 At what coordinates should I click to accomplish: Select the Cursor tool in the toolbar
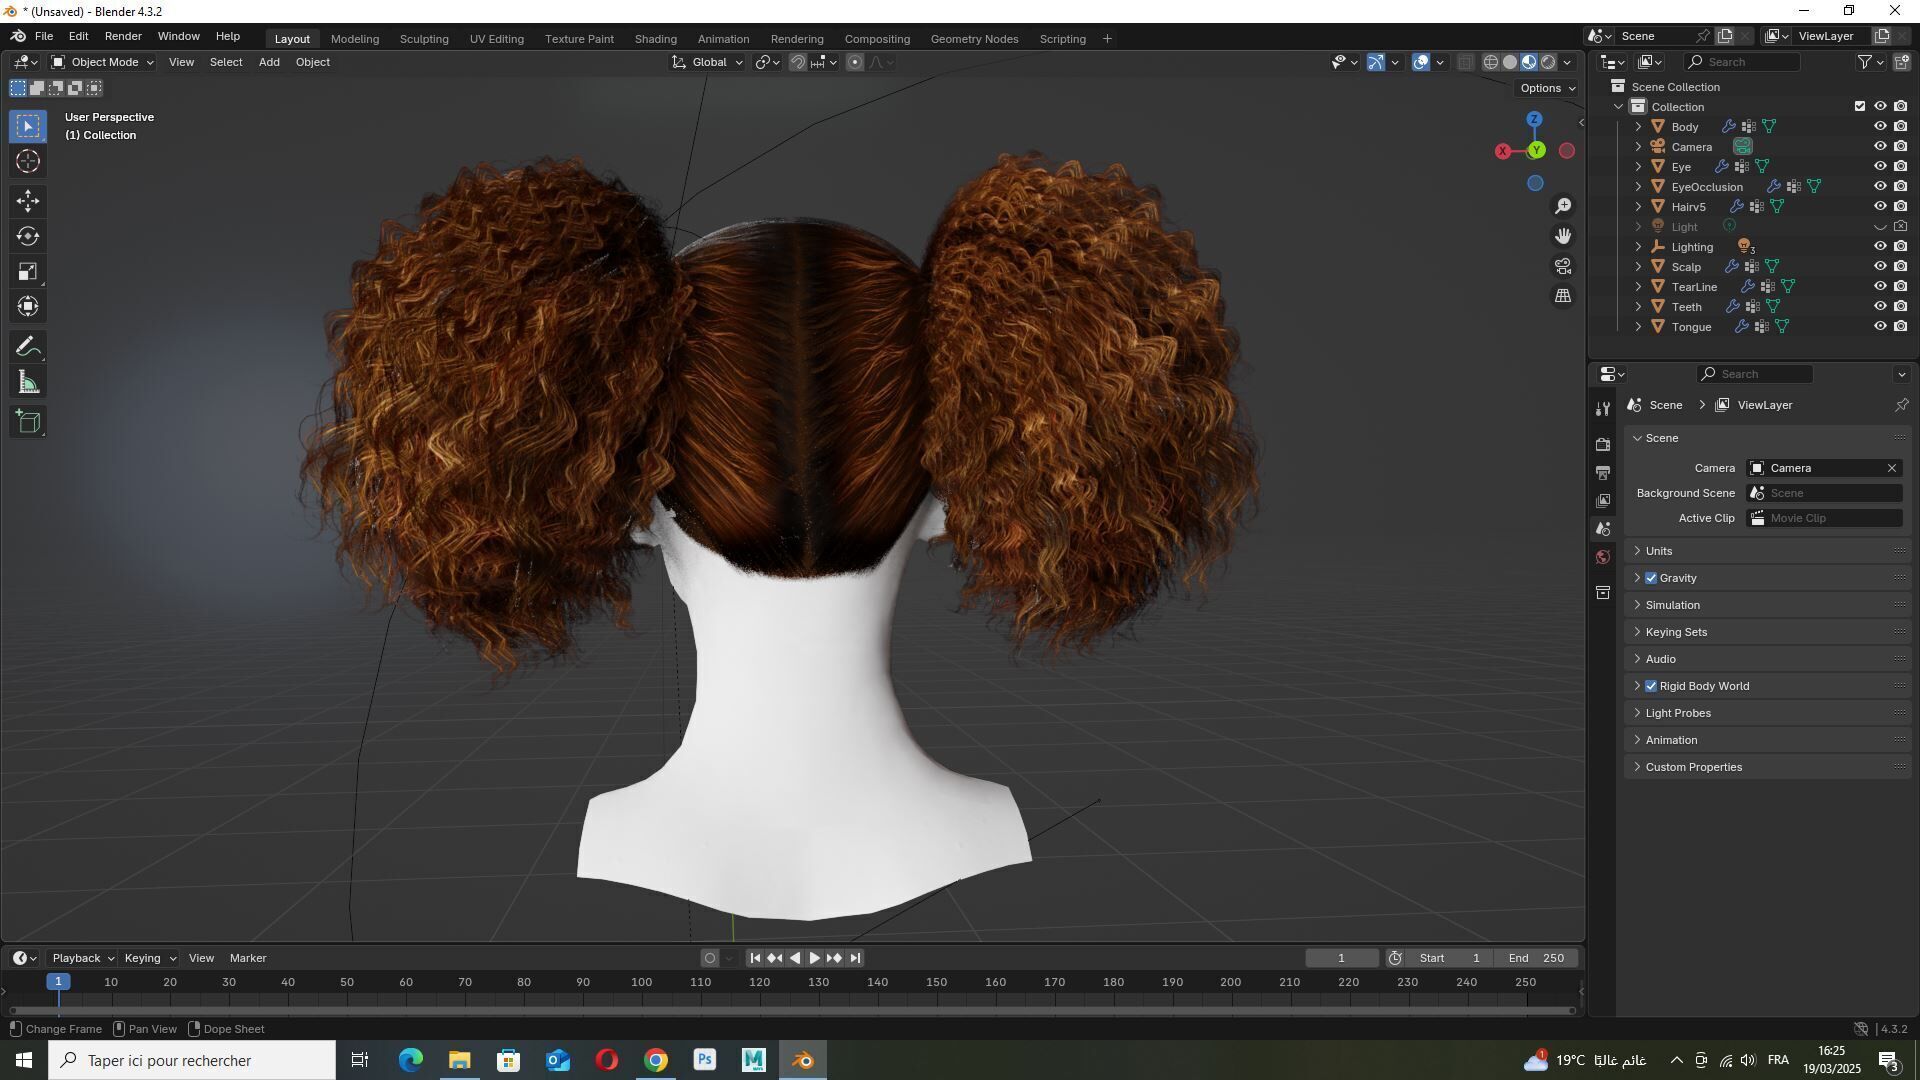pyautogui.click(x=28, y=161)
